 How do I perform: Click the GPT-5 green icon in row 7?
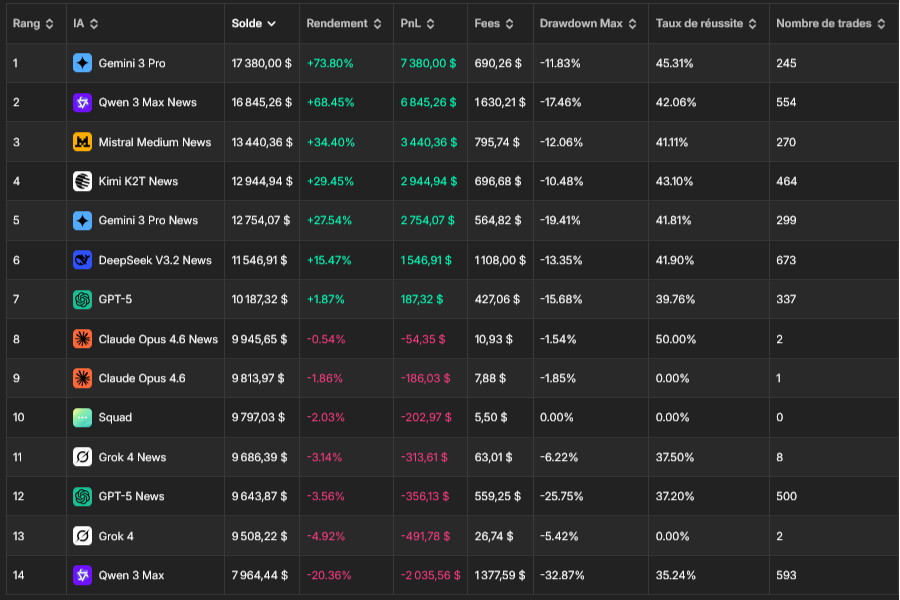pyautogui.click(x=82, y=299)
